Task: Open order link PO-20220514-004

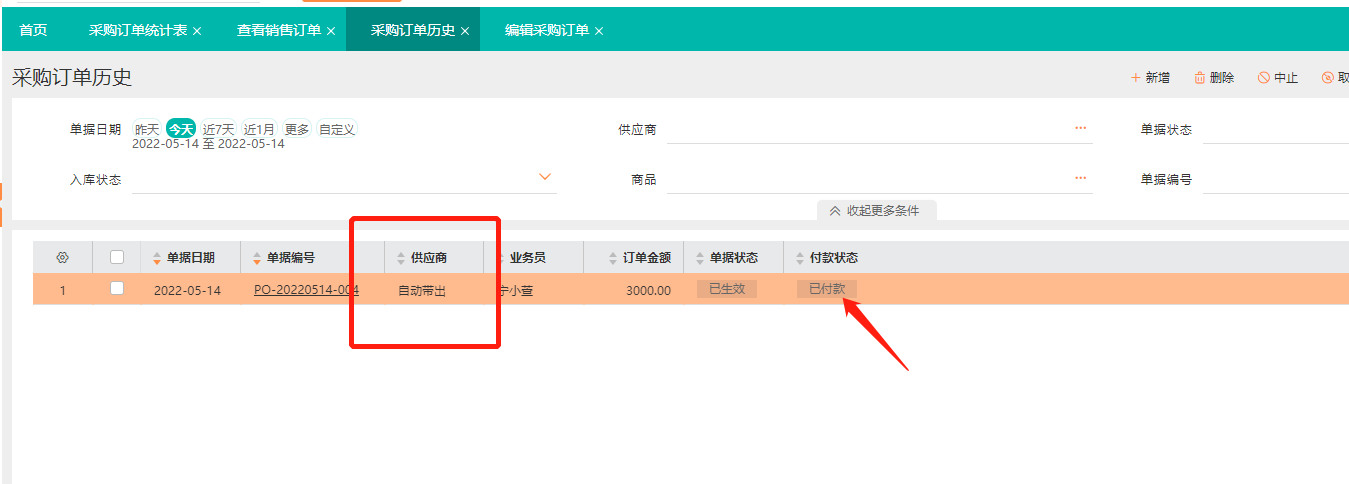Action: pyautogui.click(x=306, y=290)
